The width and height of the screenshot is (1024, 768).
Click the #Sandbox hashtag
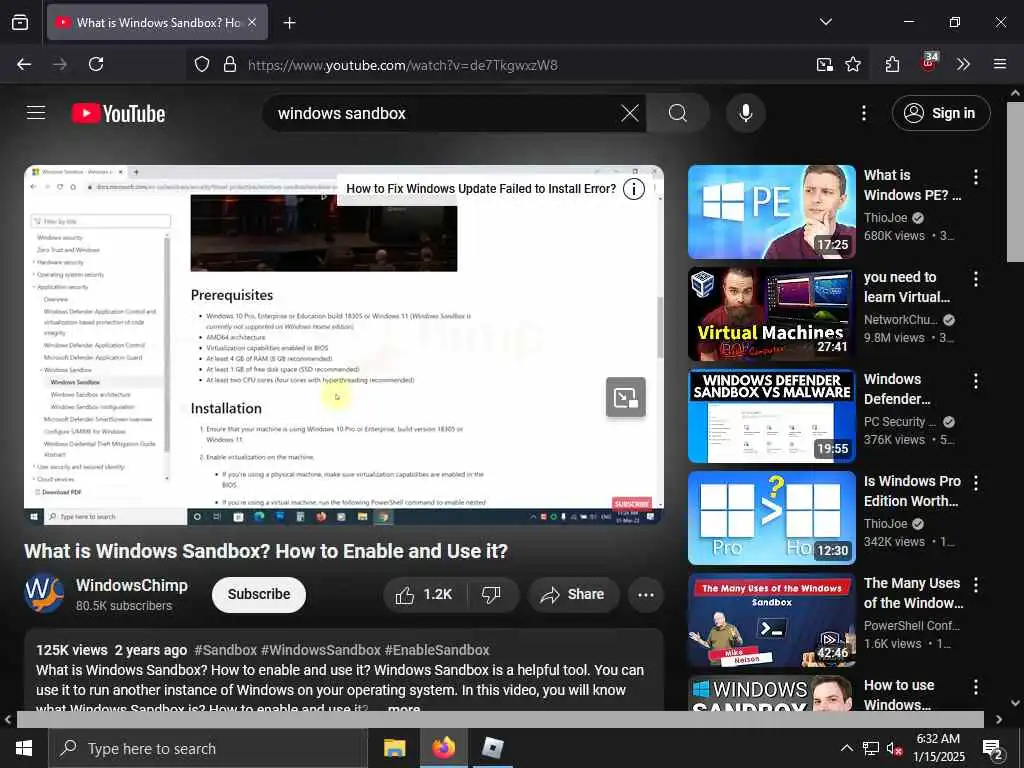pyautogui.click(x=225, y=650)
